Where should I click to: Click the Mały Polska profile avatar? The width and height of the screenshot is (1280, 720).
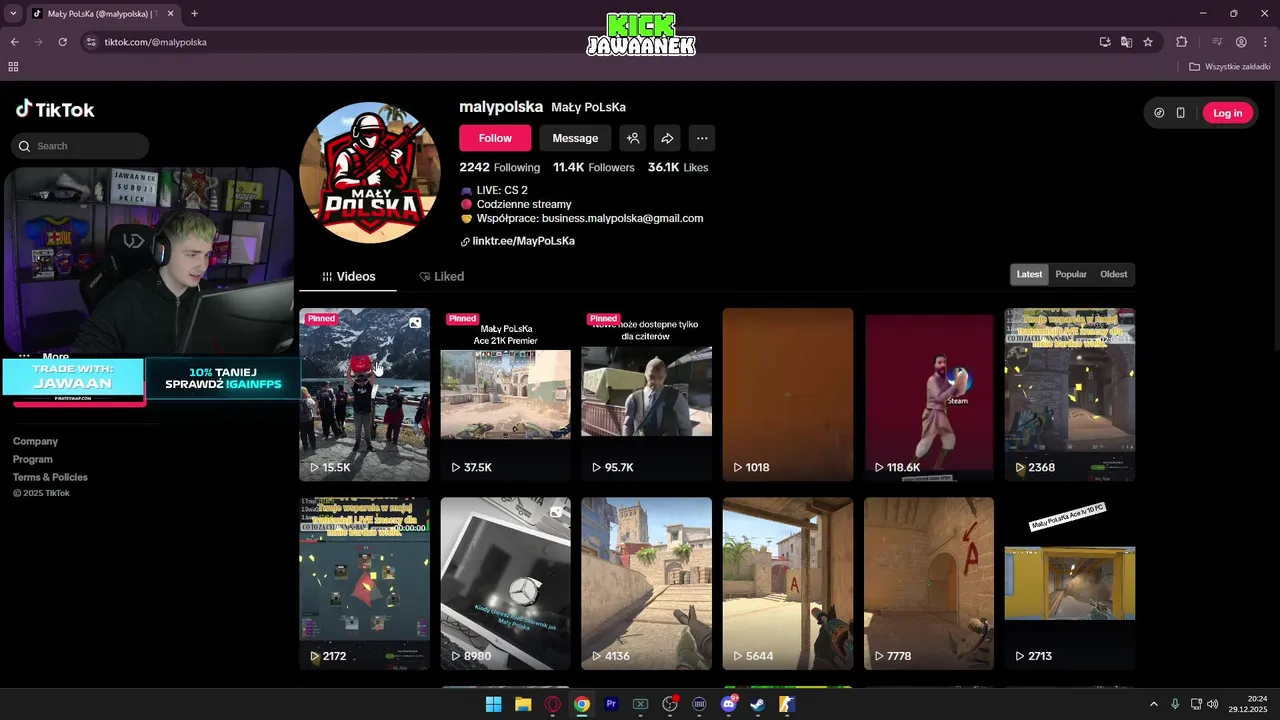pyautogui.click(x=370, y=172)
